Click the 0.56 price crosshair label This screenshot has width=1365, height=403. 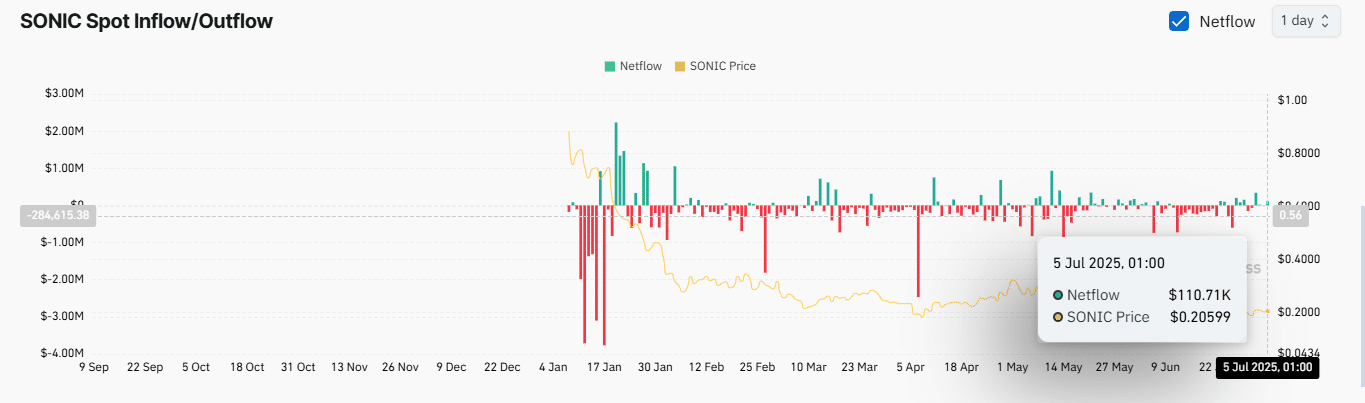[1291, 215]
